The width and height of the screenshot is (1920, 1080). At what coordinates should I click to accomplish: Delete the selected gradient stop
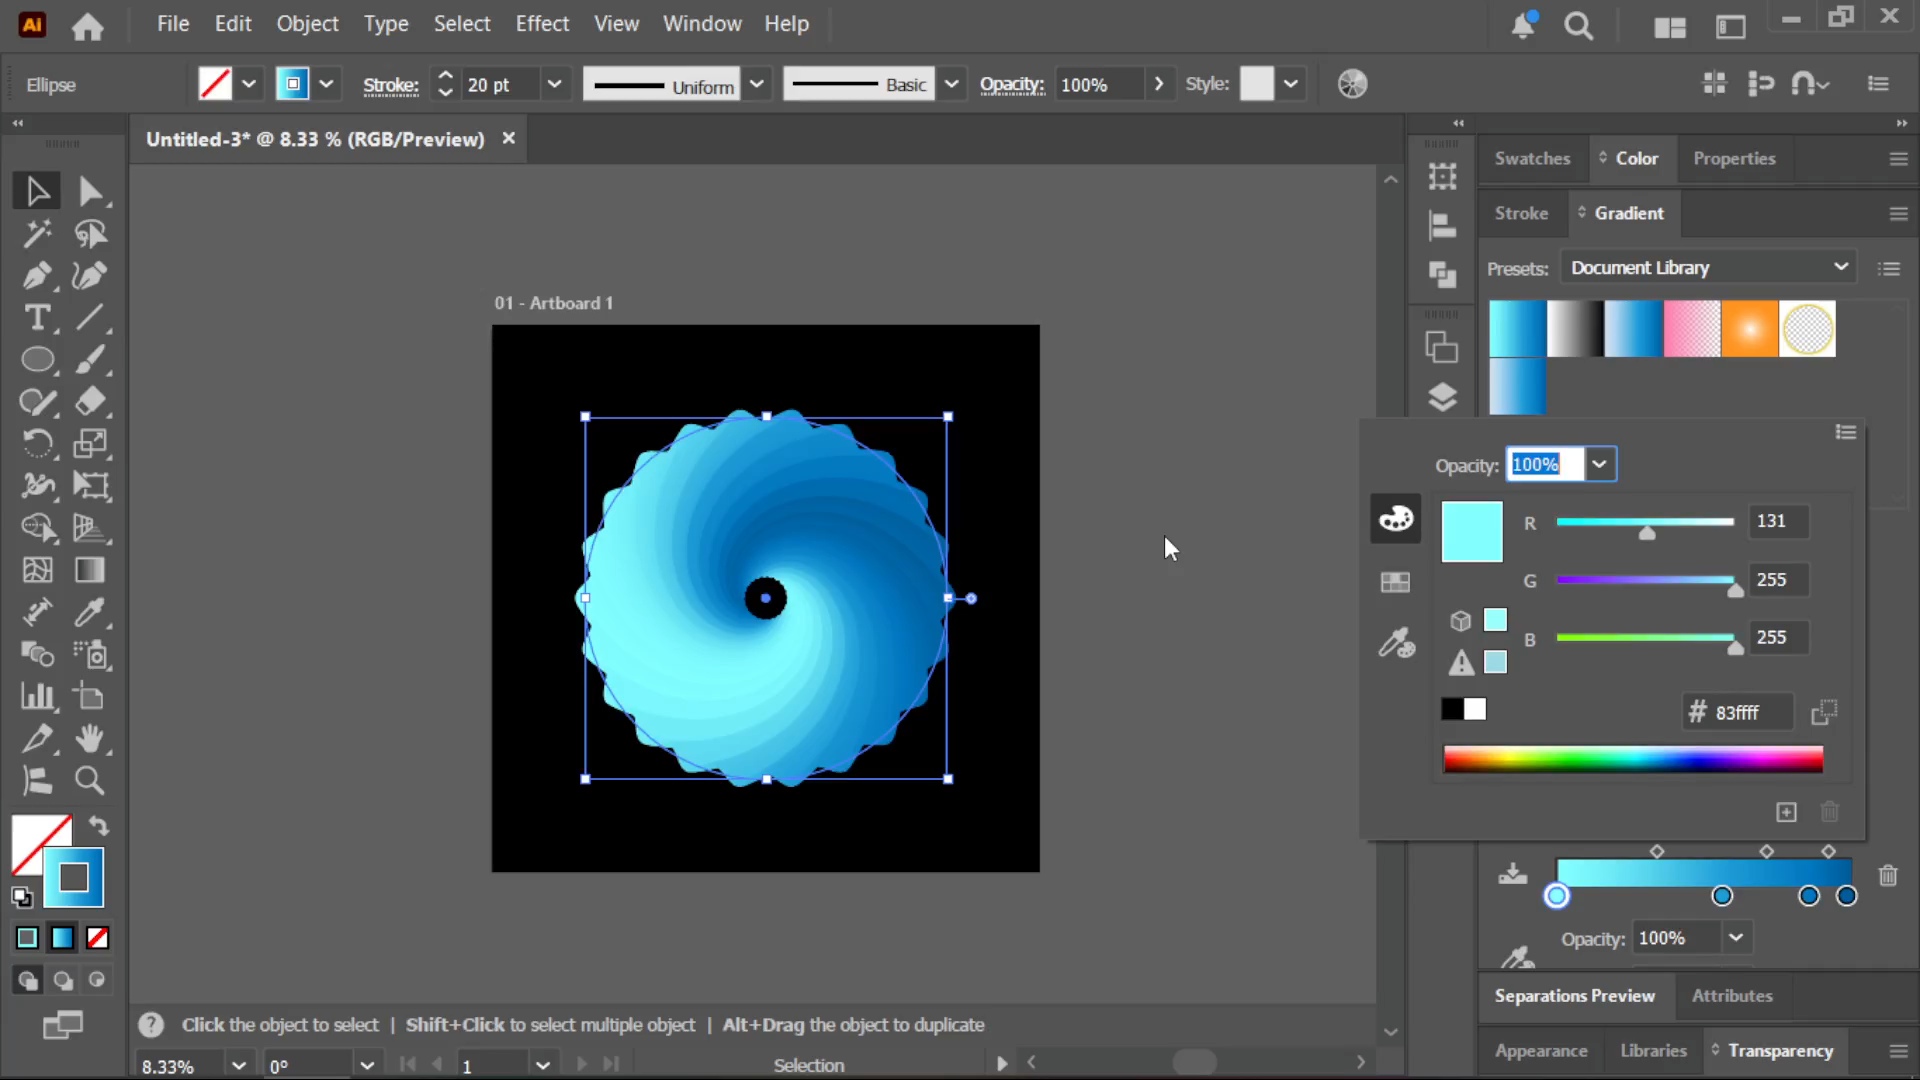click(x=1888, y=876)
